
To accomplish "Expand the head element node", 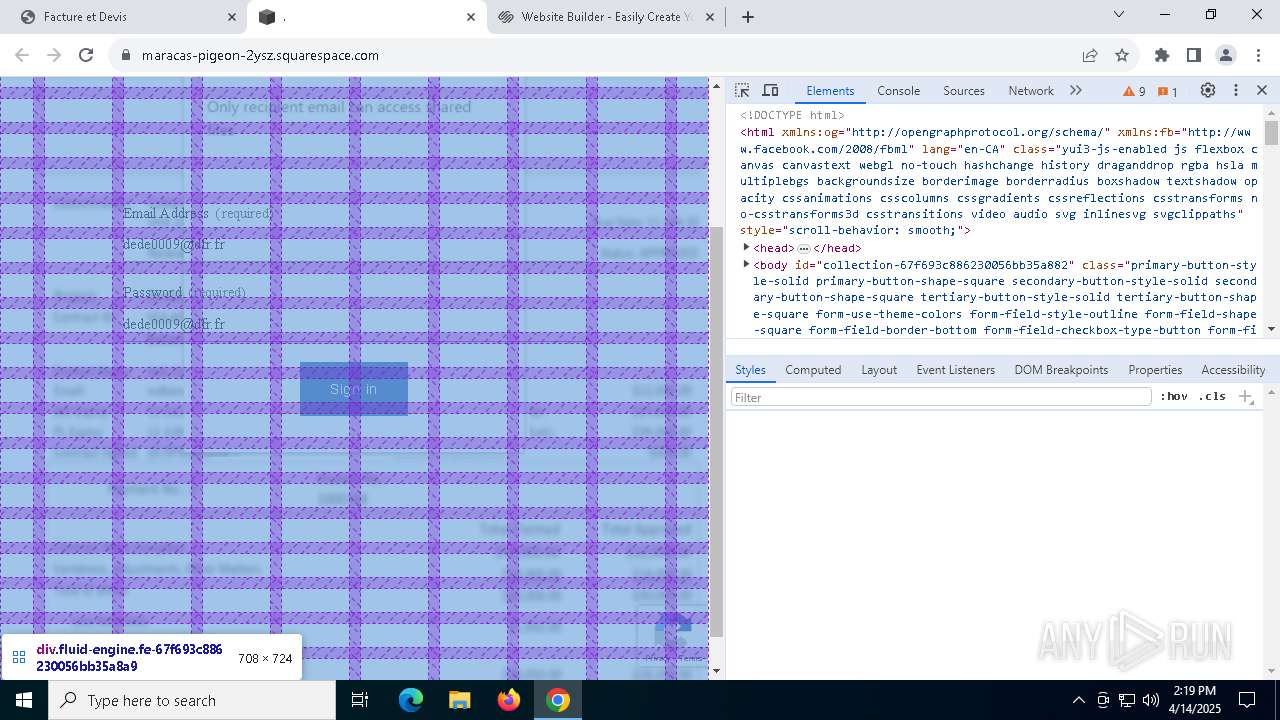I will [746, 247].
